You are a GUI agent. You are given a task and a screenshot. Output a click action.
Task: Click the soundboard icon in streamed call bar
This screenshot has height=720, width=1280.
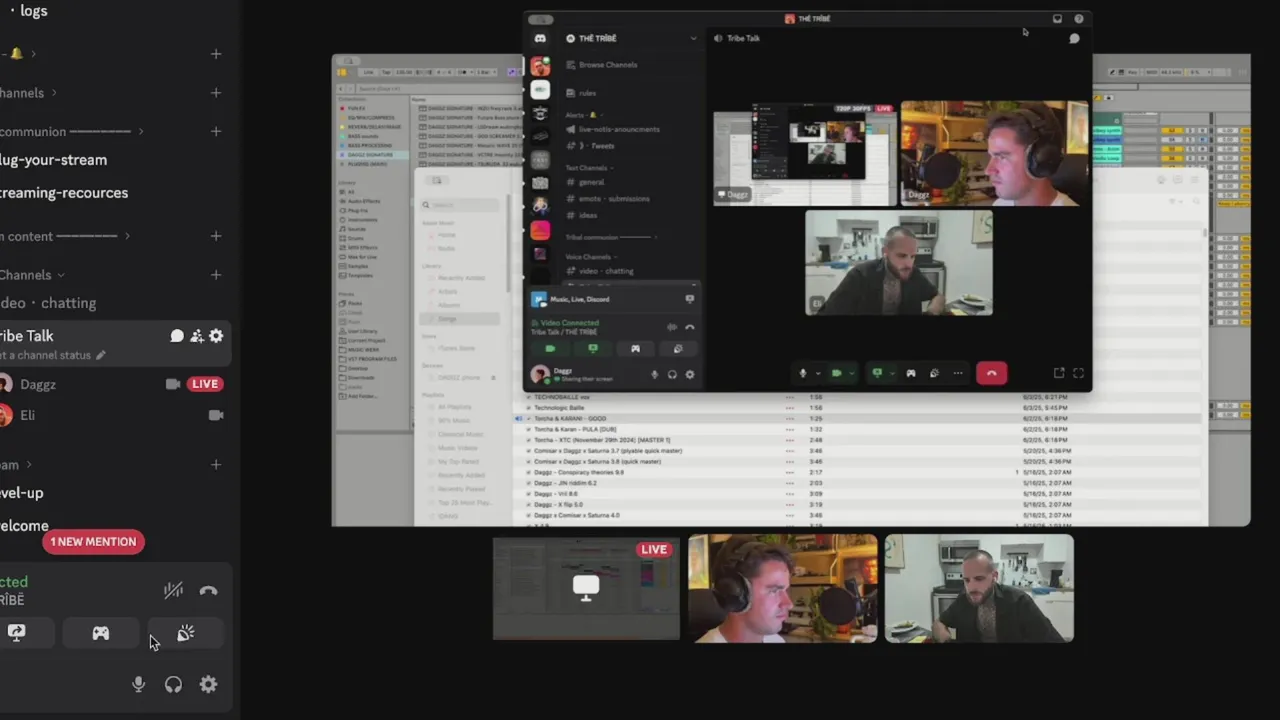pyautogui.click(x=934, y=373)
